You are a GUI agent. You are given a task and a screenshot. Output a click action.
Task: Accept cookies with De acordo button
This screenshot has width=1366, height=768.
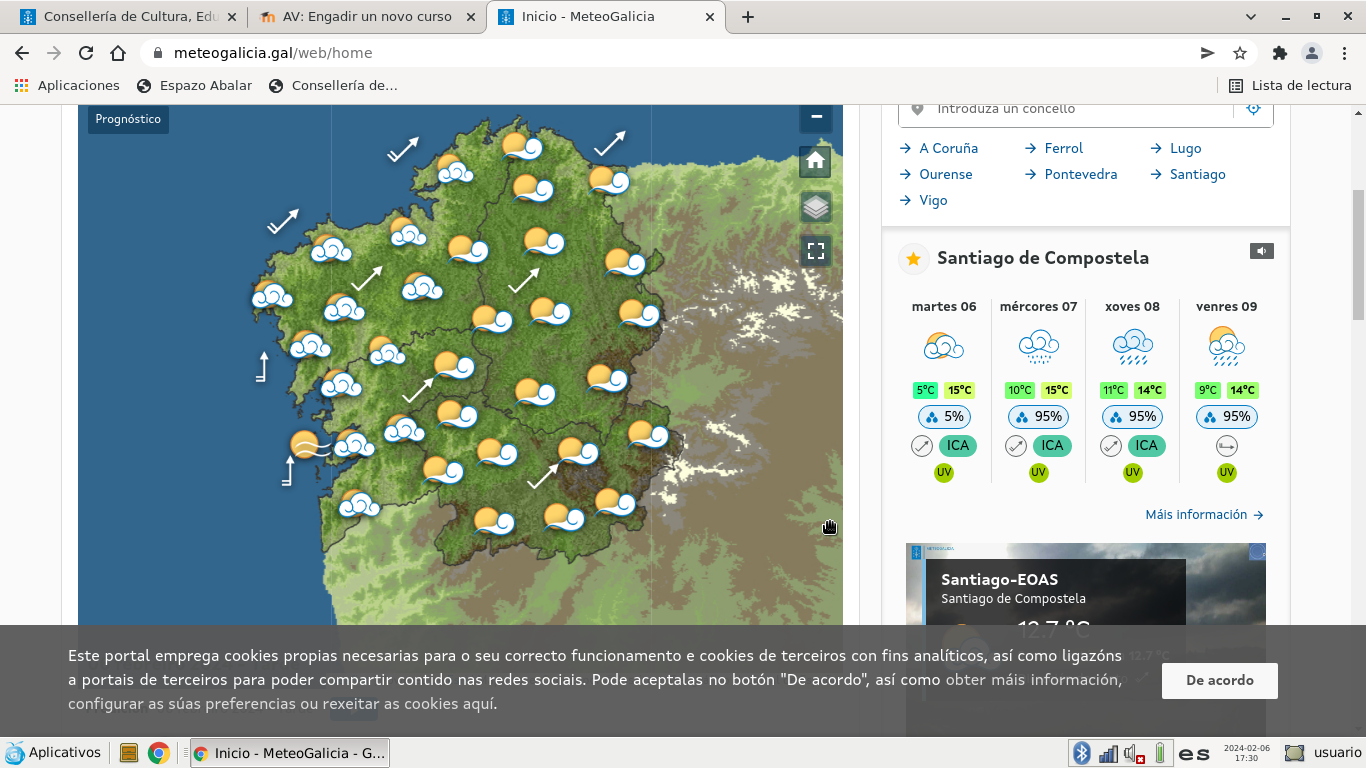1219,681
